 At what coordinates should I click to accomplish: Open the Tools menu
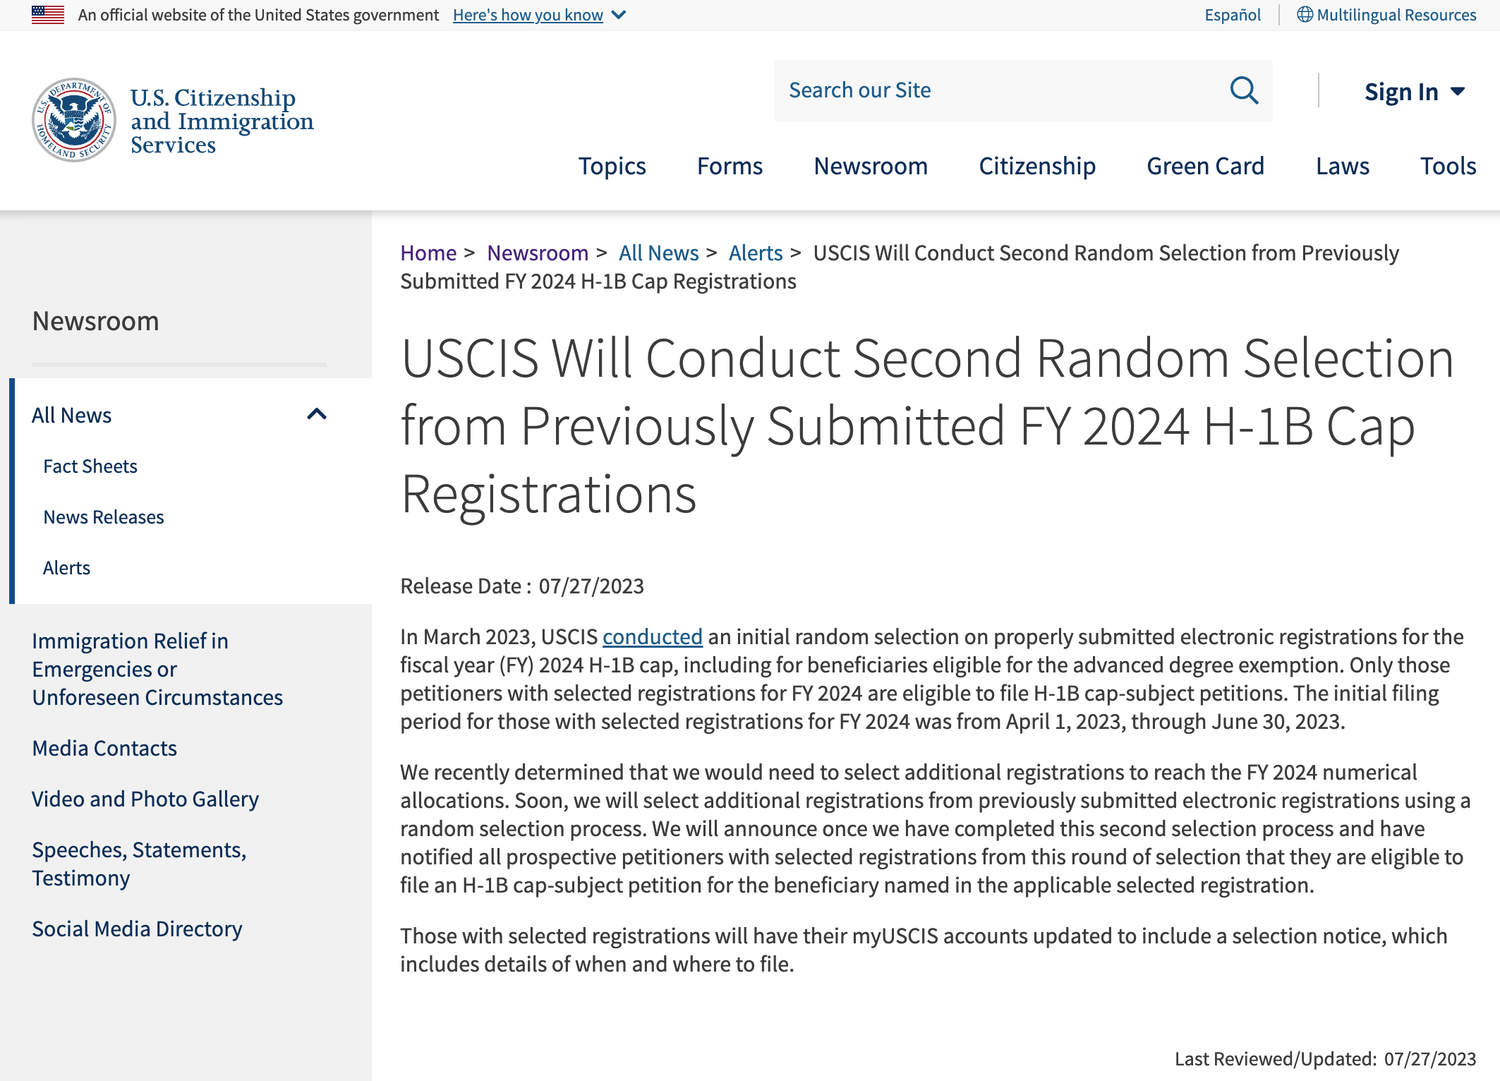1448,166
